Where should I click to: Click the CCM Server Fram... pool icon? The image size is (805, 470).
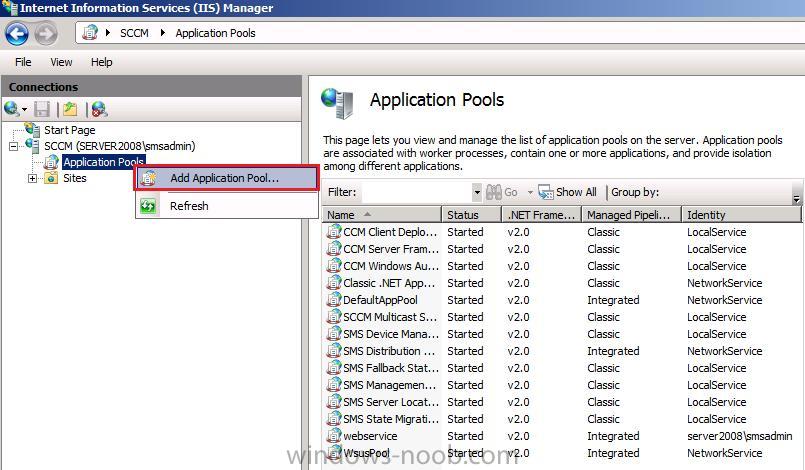[x=334, y=249]
